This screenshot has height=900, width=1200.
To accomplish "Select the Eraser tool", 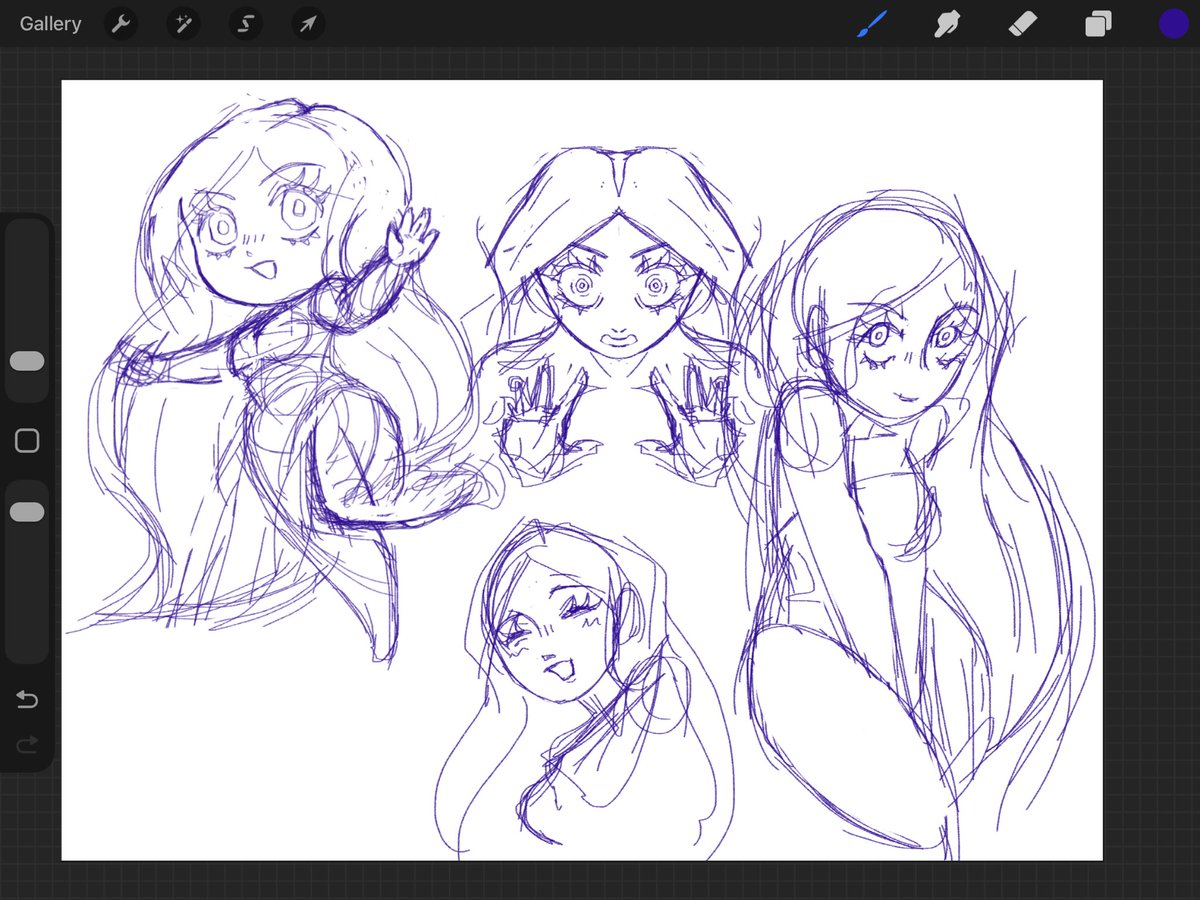I will coord(1023,24).
